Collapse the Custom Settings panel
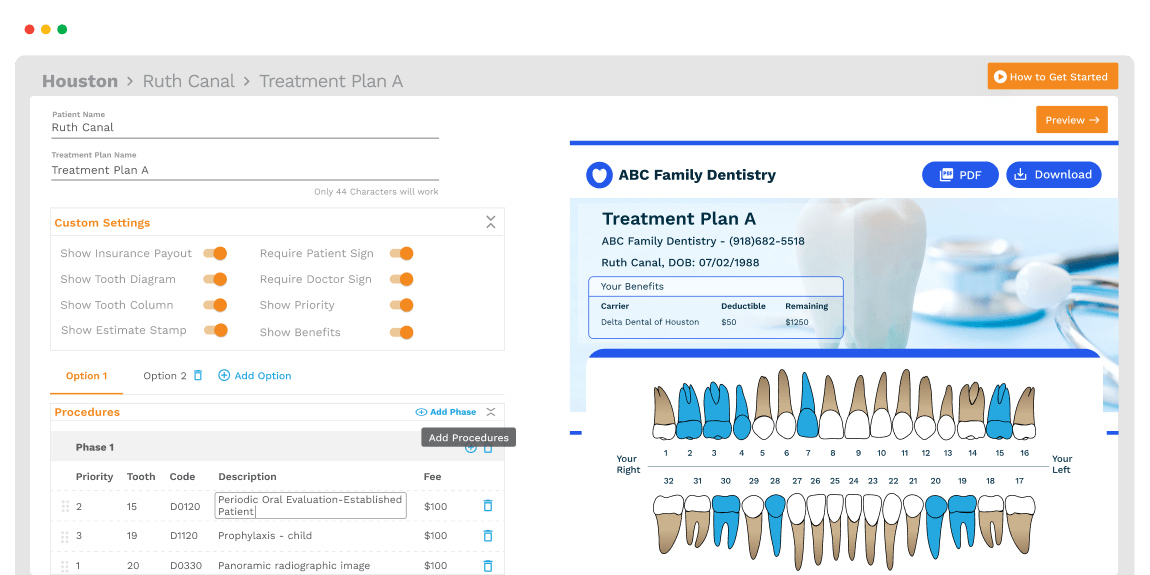Screen dimensions: 1150x575 click(490, 222)
